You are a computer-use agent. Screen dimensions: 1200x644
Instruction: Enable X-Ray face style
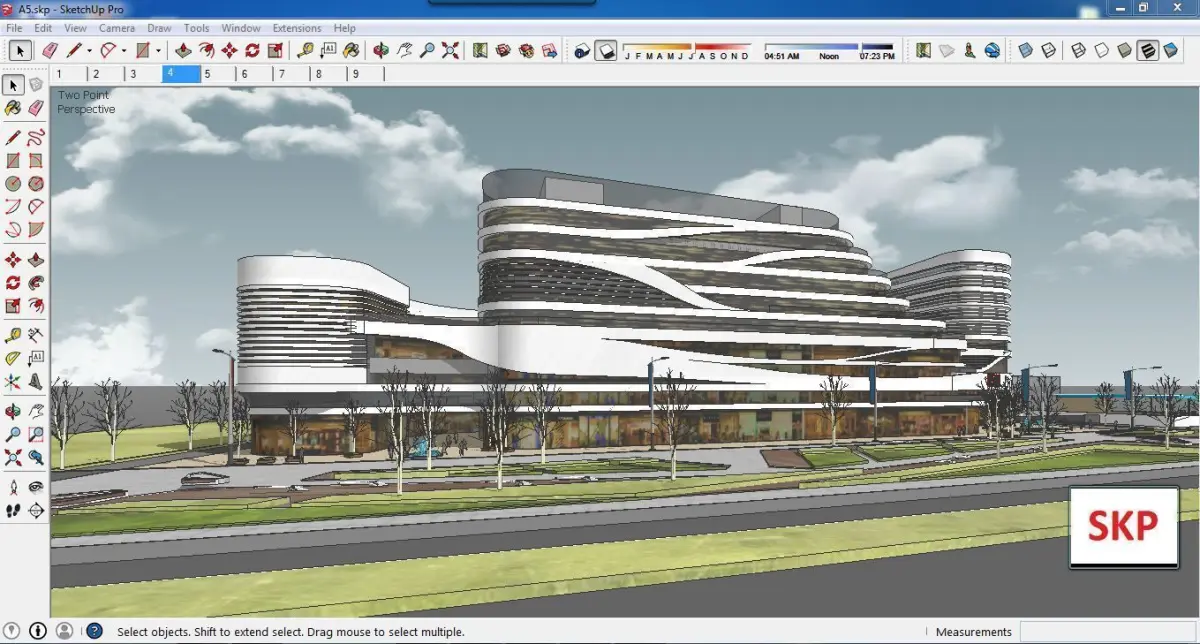click(x=1025, y=50)
